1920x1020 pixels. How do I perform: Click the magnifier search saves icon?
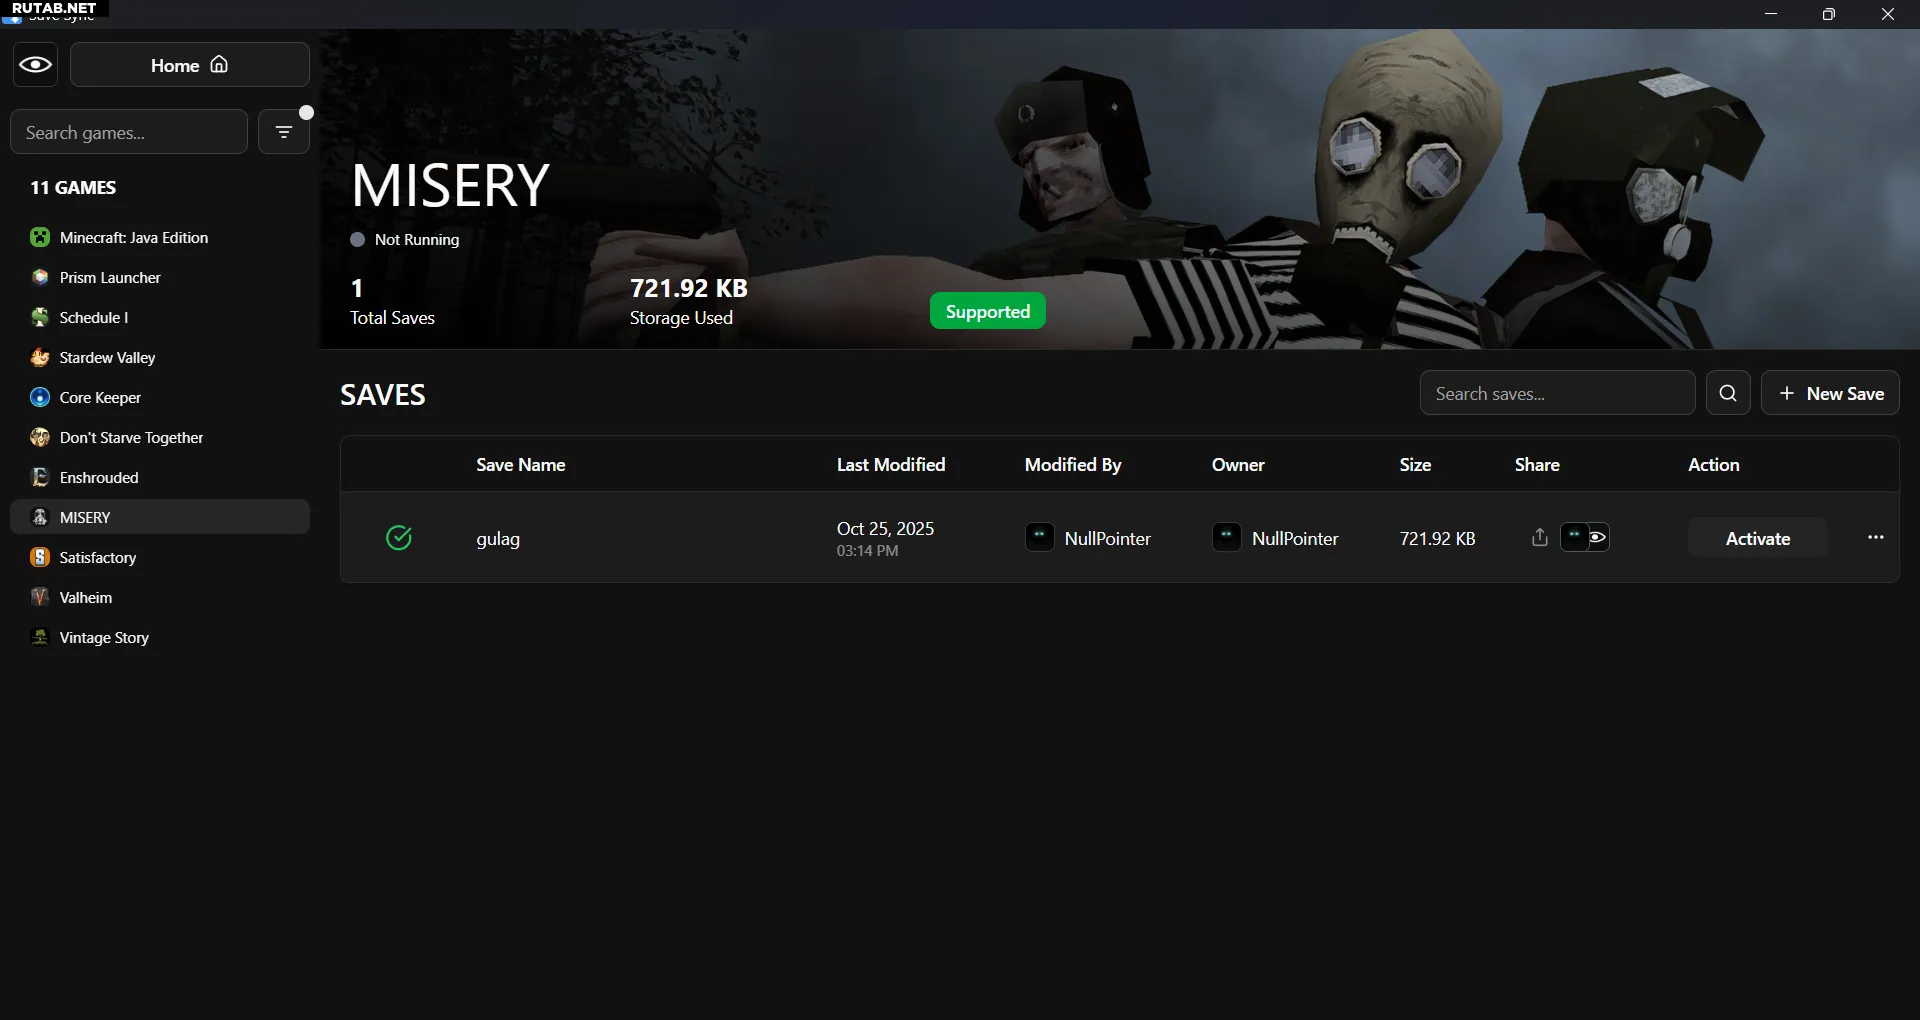pyautogui.click(x=1727, y=393)
